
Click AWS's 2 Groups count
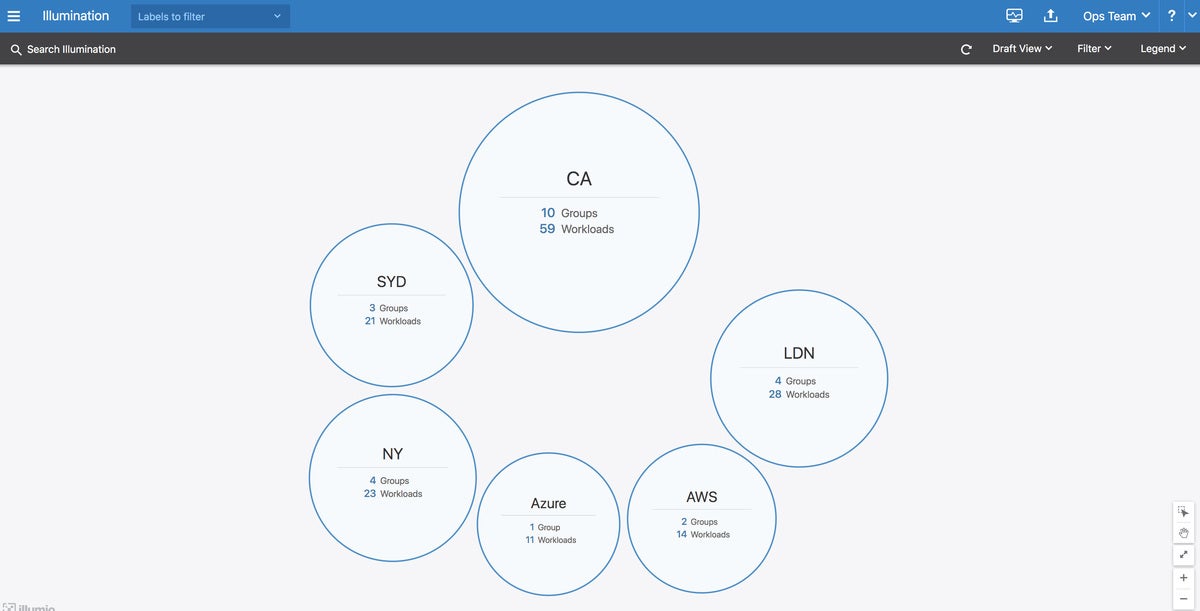pos(700,522)
